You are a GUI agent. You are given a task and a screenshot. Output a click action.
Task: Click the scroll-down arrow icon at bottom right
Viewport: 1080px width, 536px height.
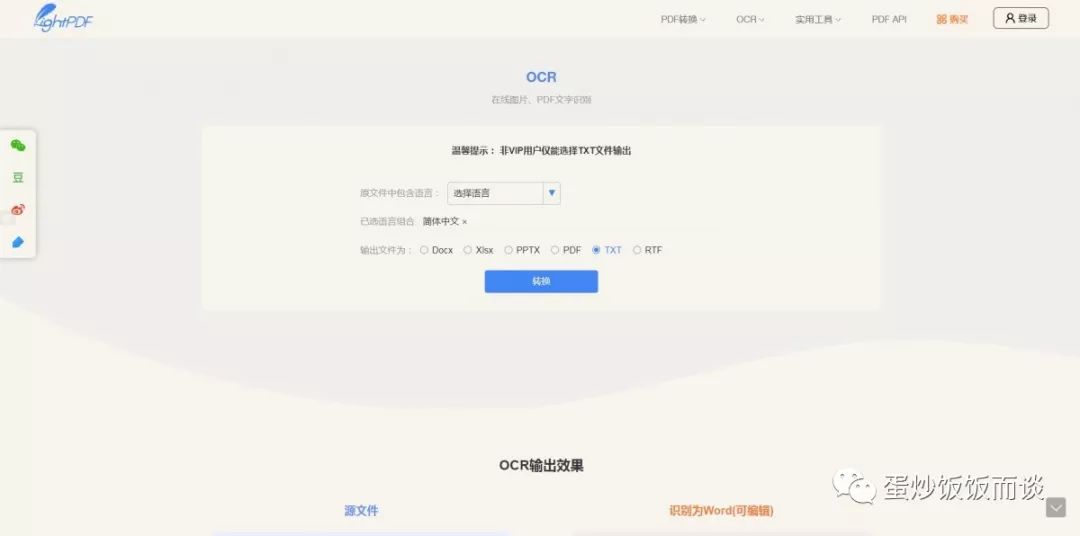coord(1055,508)
